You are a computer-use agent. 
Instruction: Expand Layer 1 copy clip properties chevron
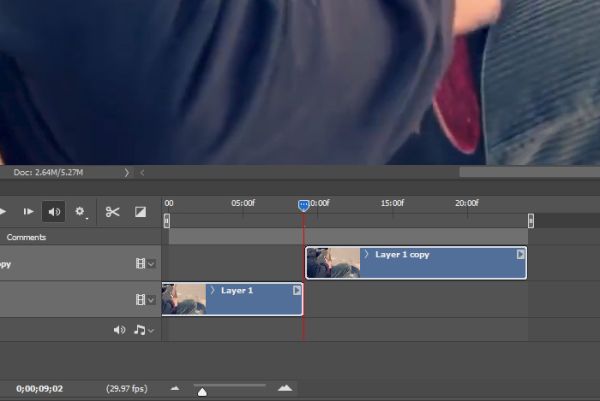[366, 254]
